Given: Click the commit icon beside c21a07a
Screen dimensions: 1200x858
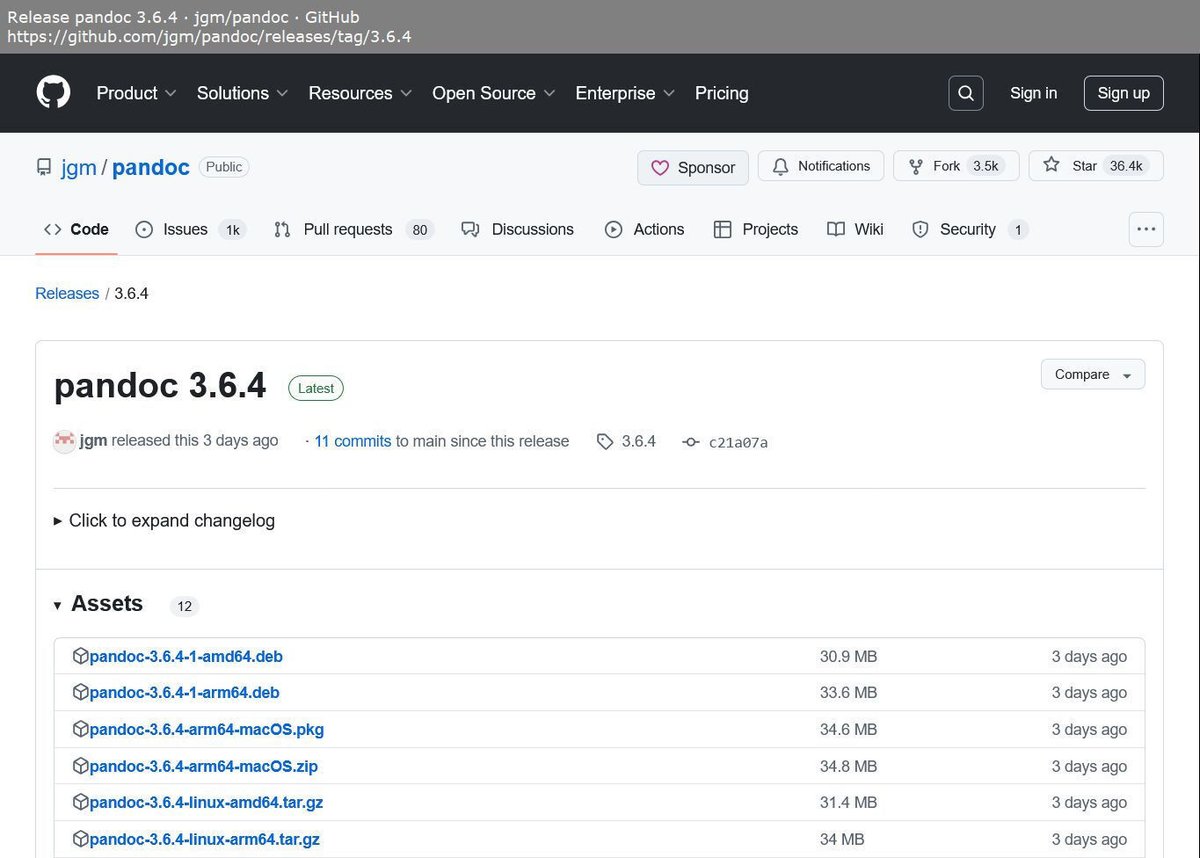Looking at the screenshot, I should (689, 441).
